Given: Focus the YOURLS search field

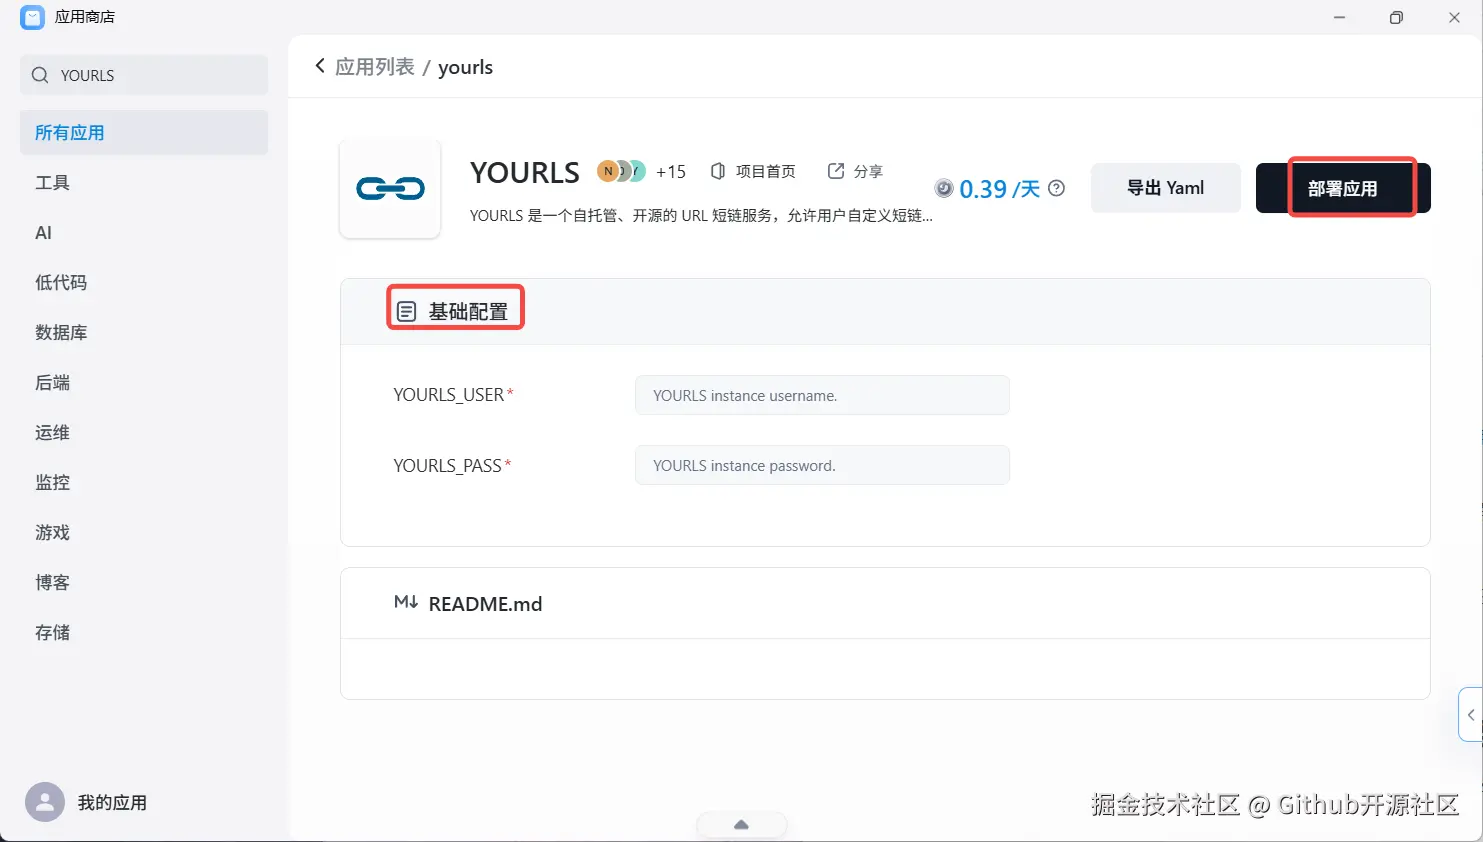Looking at the screenshot, I should 144,75.
